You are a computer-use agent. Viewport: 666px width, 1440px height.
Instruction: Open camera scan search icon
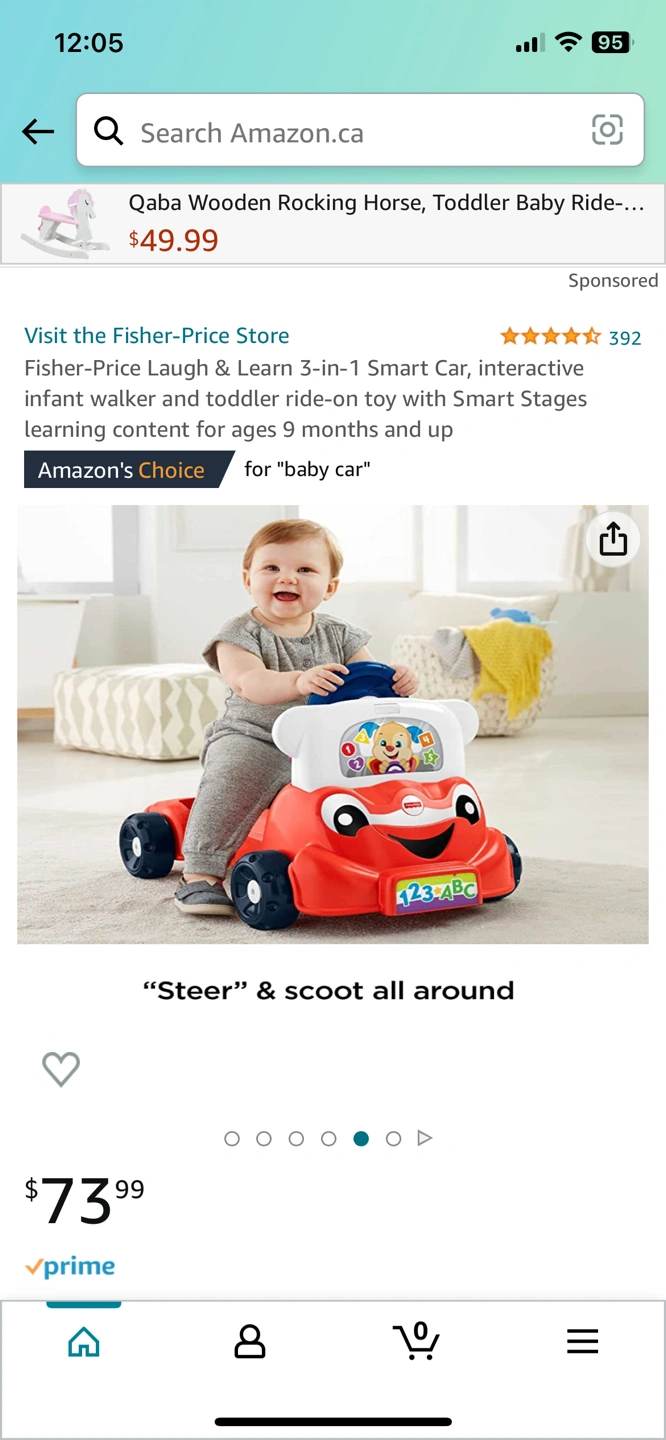tap(607, 130)
